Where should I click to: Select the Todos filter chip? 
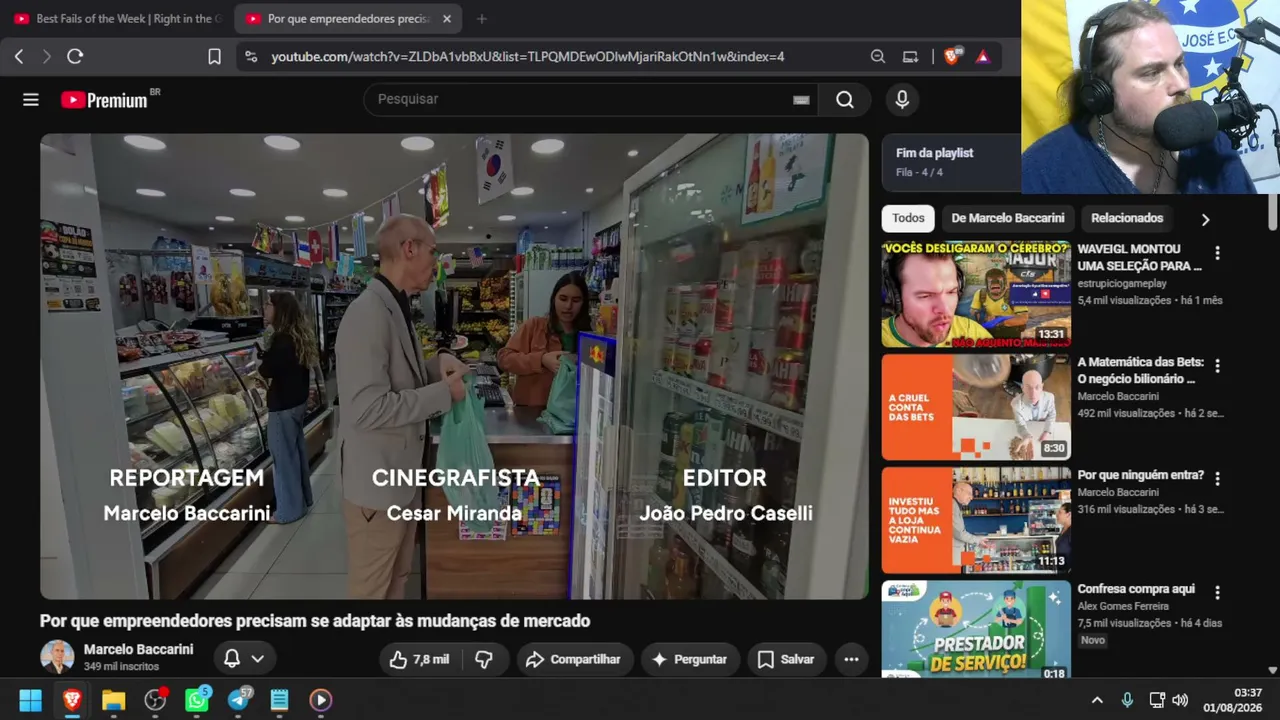[908, 218]
